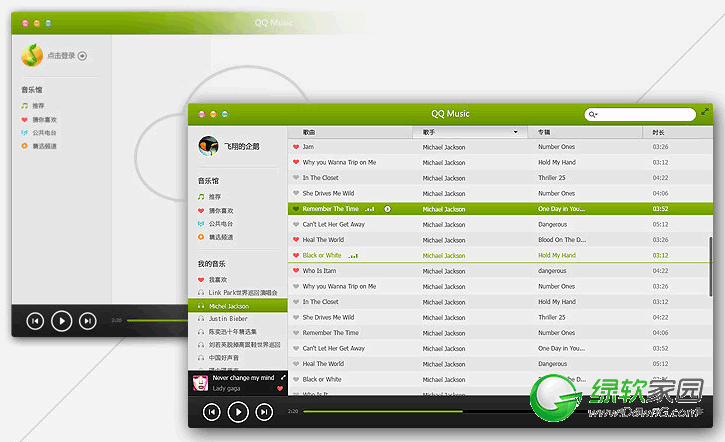Click previous track button in the back window

click(x=35, y=321)
